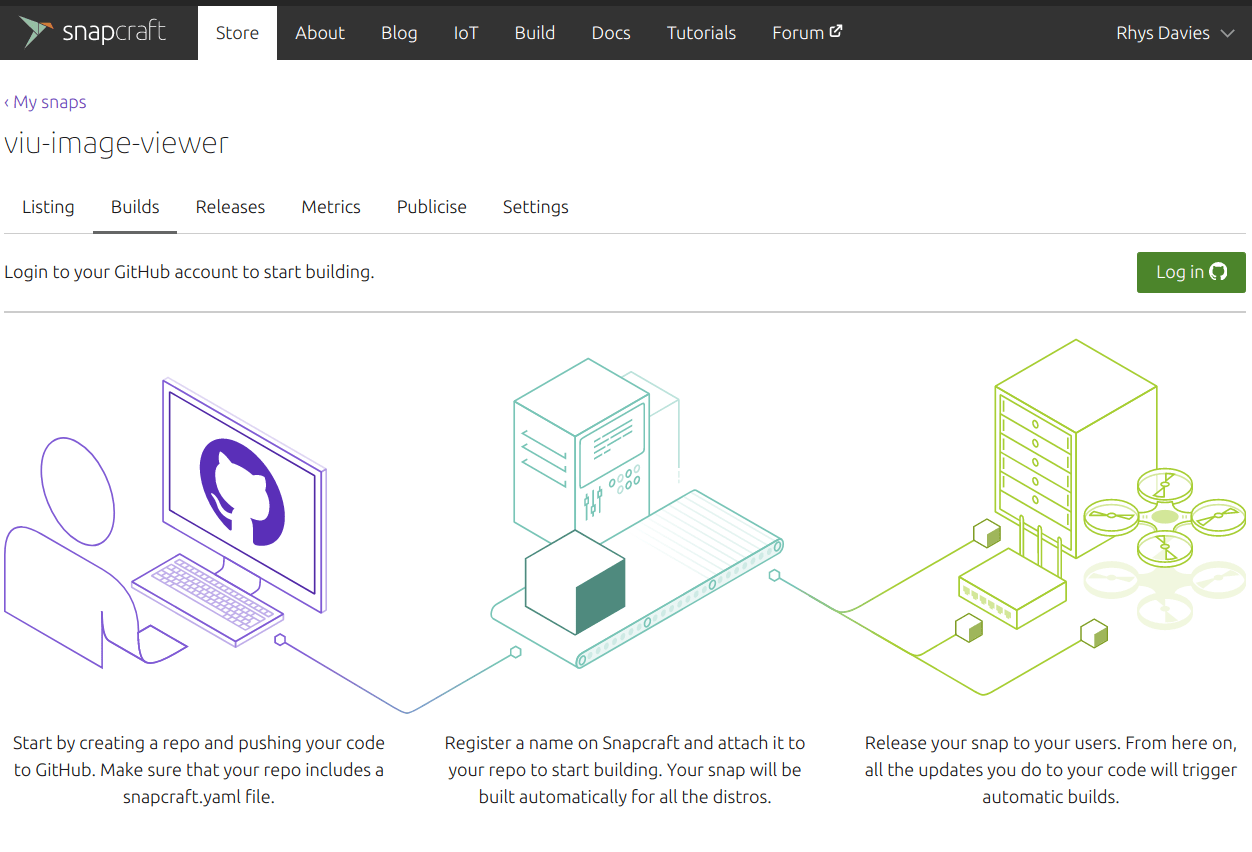Switch to the Publicise tab
Image resolution: width=1252 pixels, height=852 pixels.
tap(432, 207)
